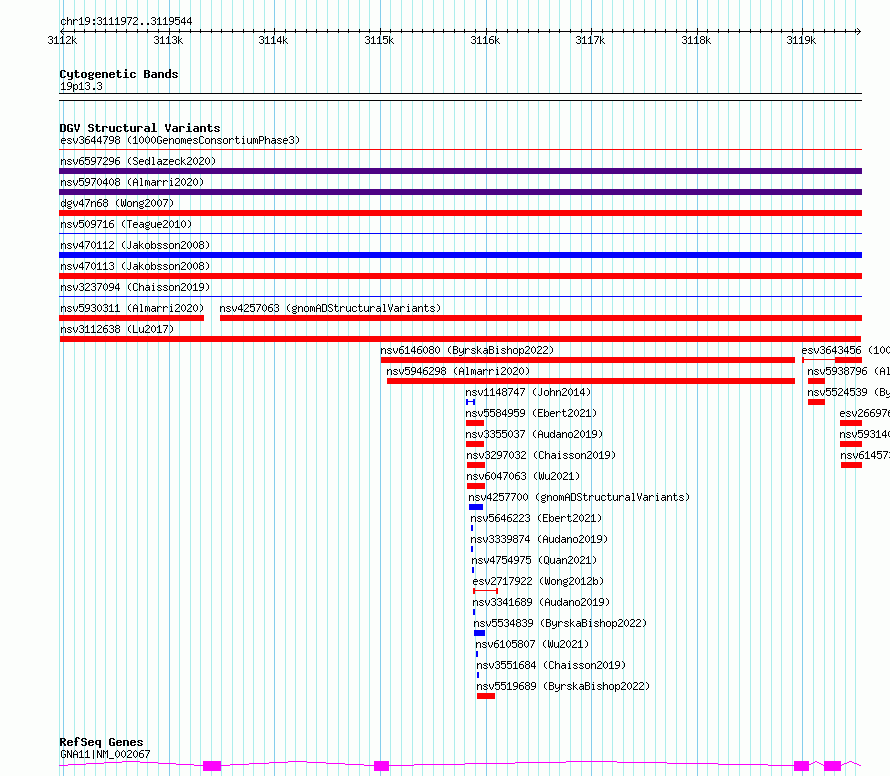Select the nsv5646223 (Ebert2021) label
The height and width of the screenshot is (776, 890).
click(x=536, y=518)
